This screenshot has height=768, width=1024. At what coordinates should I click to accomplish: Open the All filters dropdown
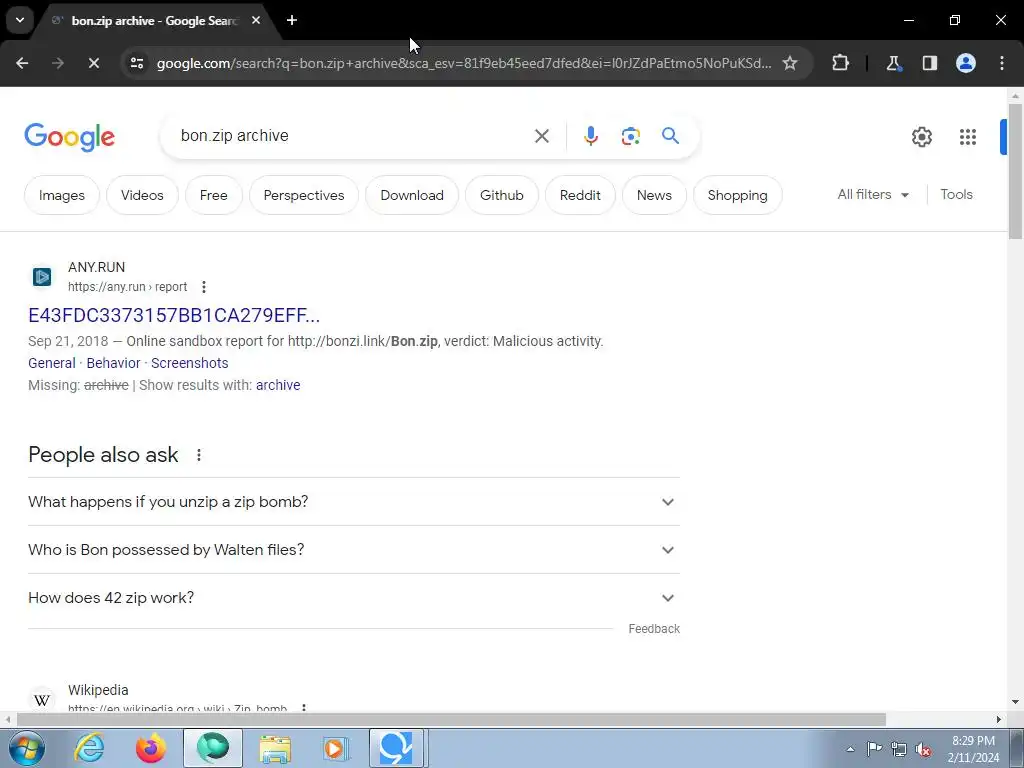[x=873, y=195]
